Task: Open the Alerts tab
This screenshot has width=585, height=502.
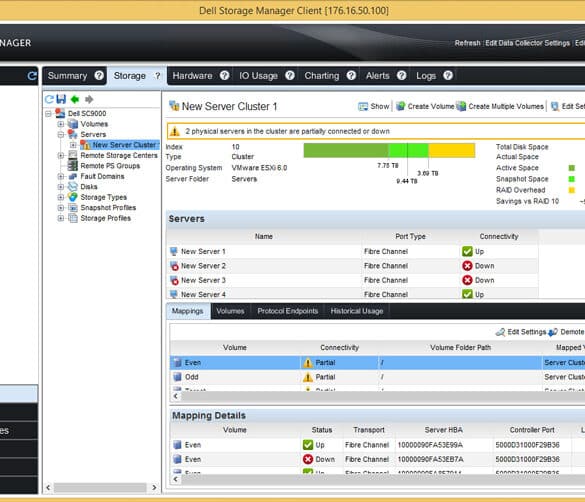Action: click(x=377, y=76)
